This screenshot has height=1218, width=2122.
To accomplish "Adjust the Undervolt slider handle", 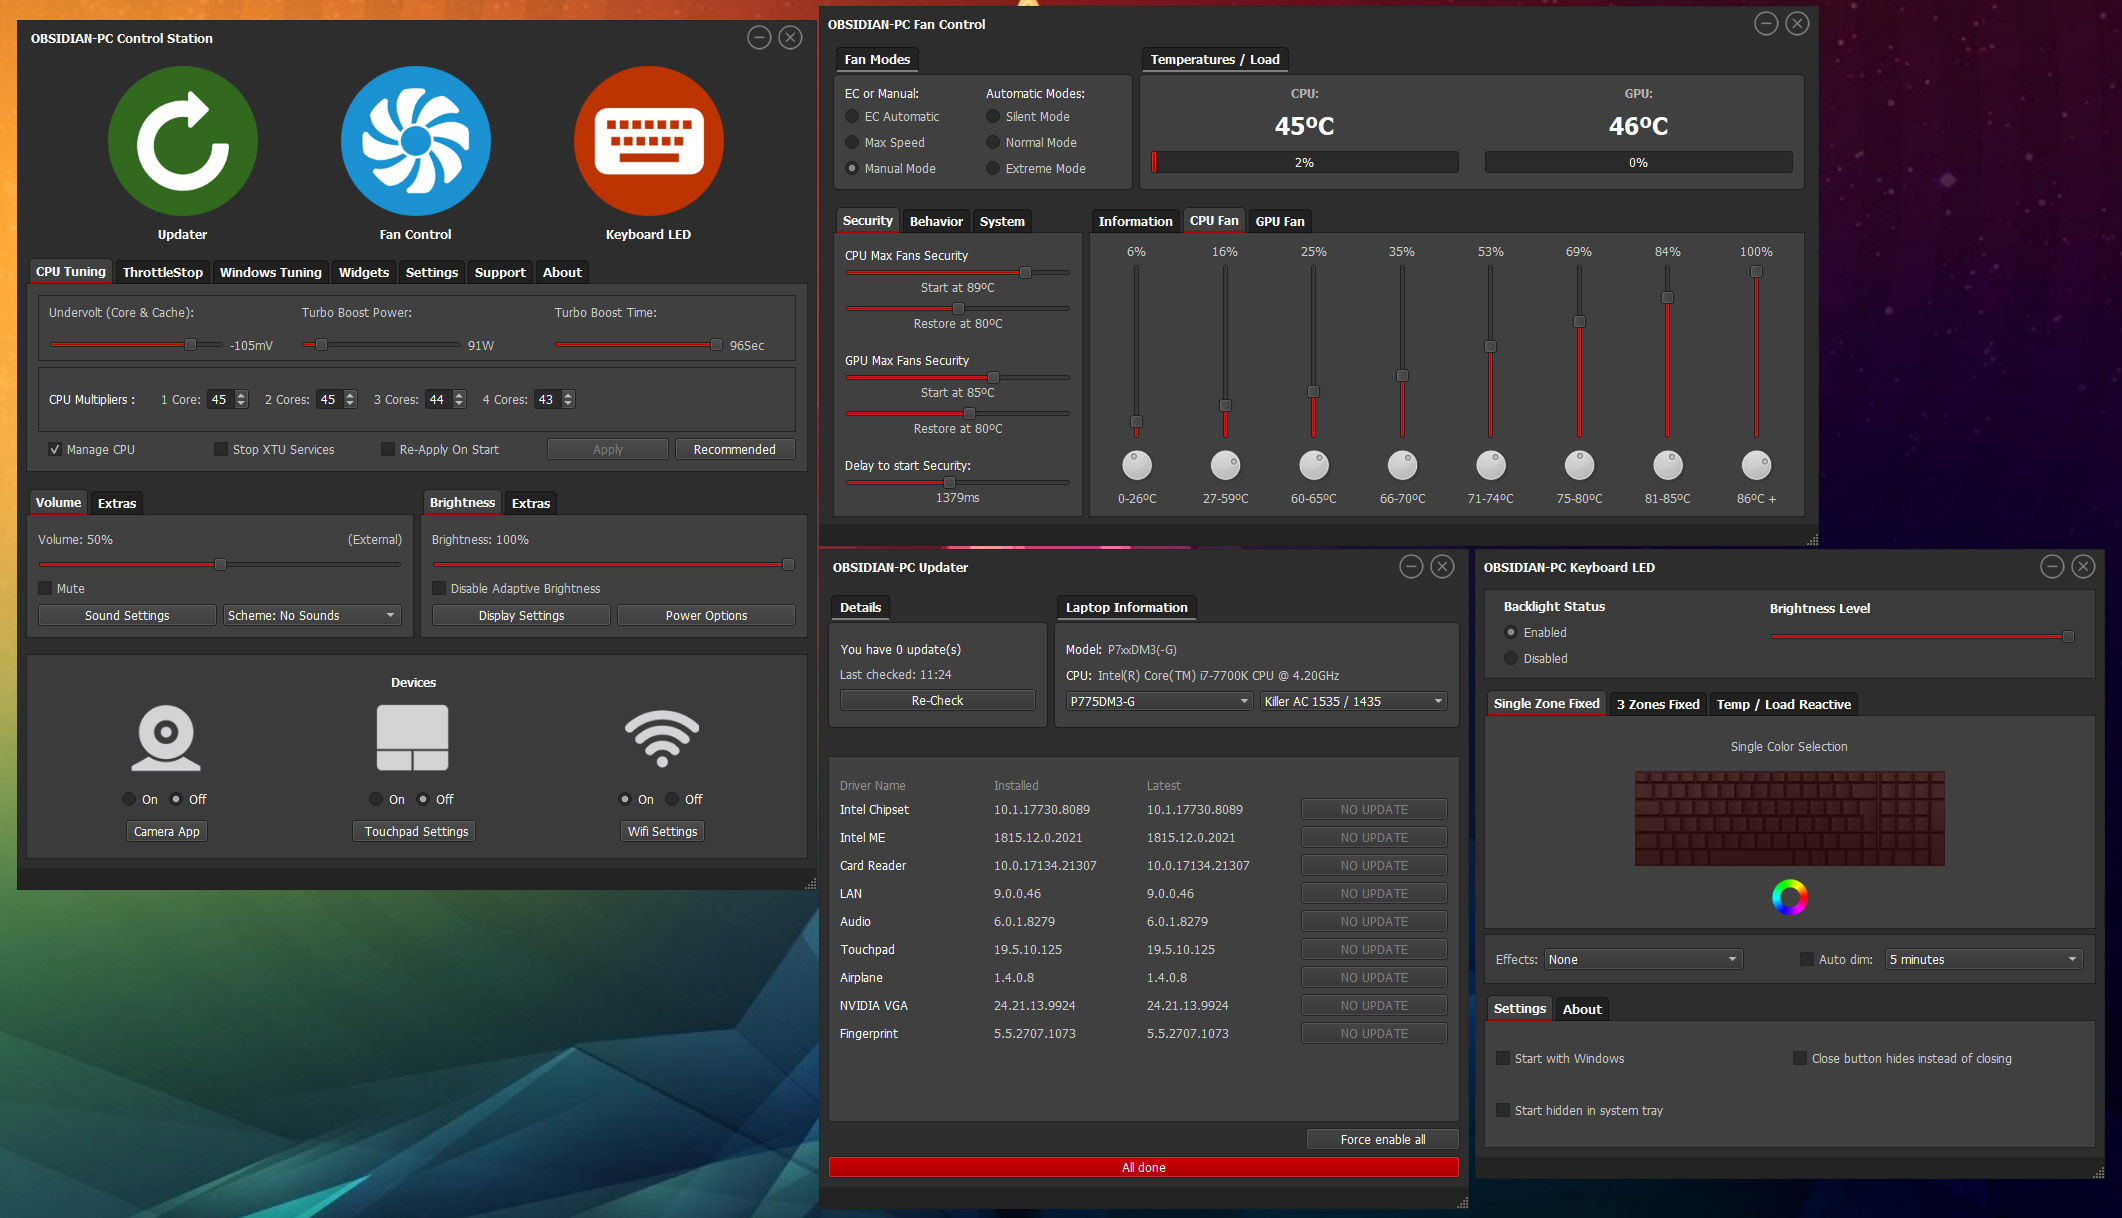I will click(x=190, y=344).
